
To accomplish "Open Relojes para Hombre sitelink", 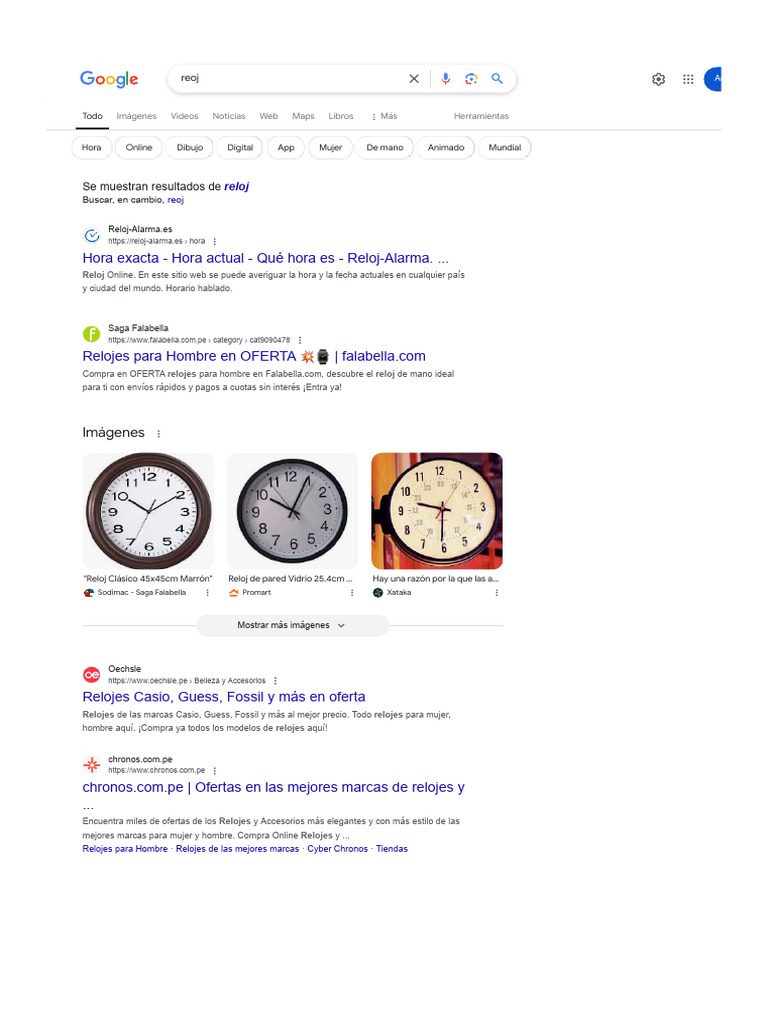I will point(125,849).
